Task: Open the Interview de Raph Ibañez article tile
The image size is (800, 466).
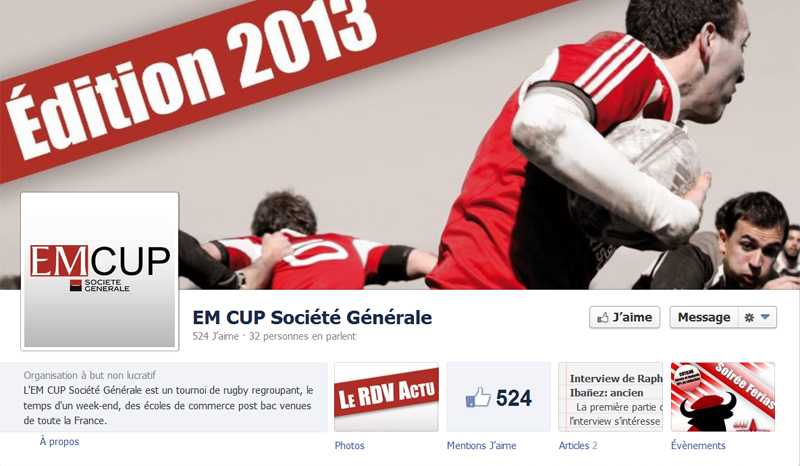Action: point(611,397)
